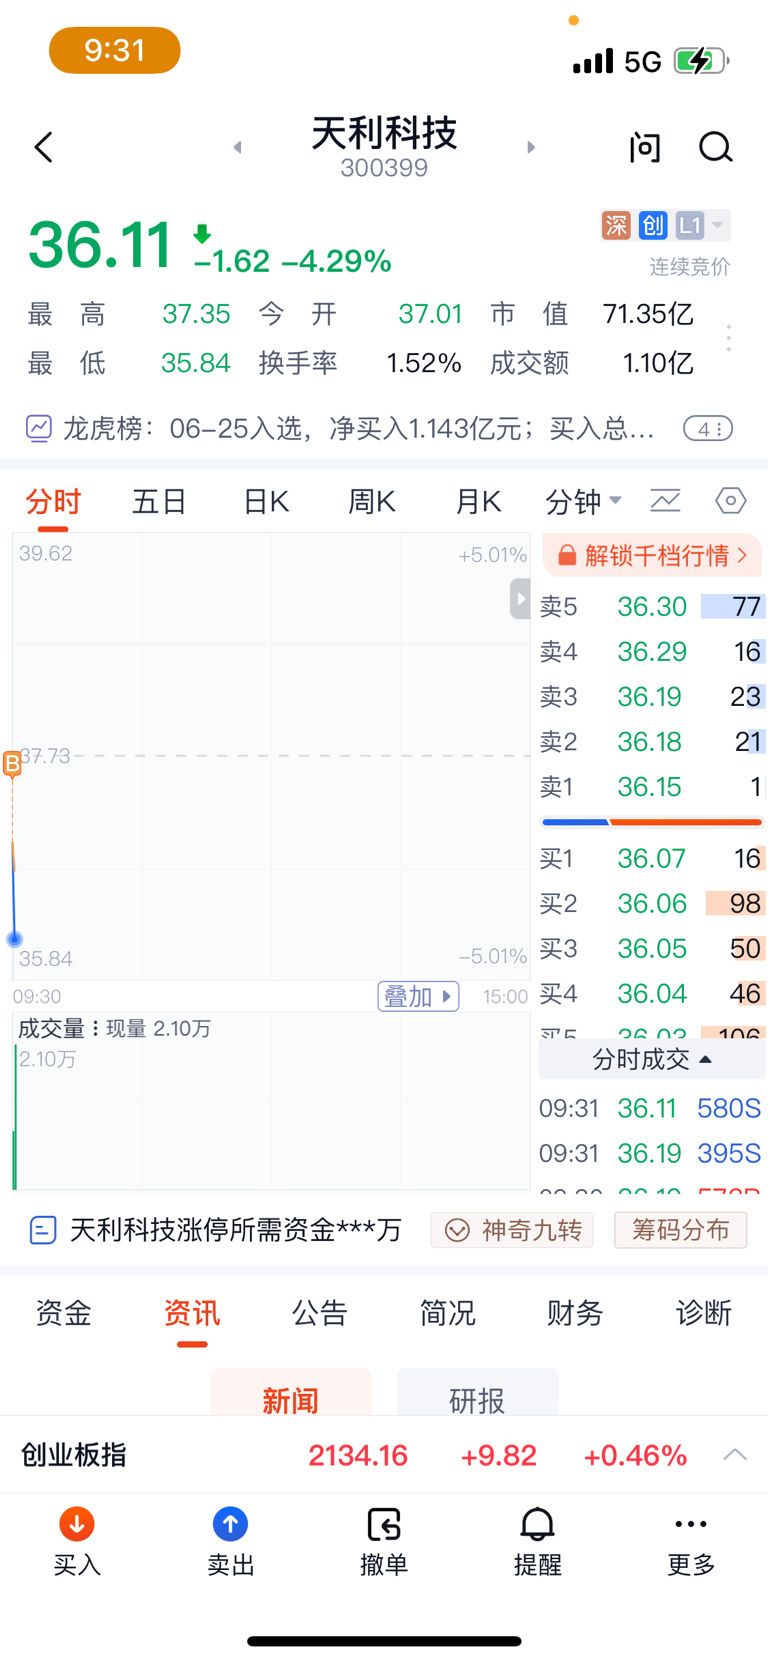Switch to 五日 chart tab
Screen dimensions: 768x1663
(x=160, y=501)
